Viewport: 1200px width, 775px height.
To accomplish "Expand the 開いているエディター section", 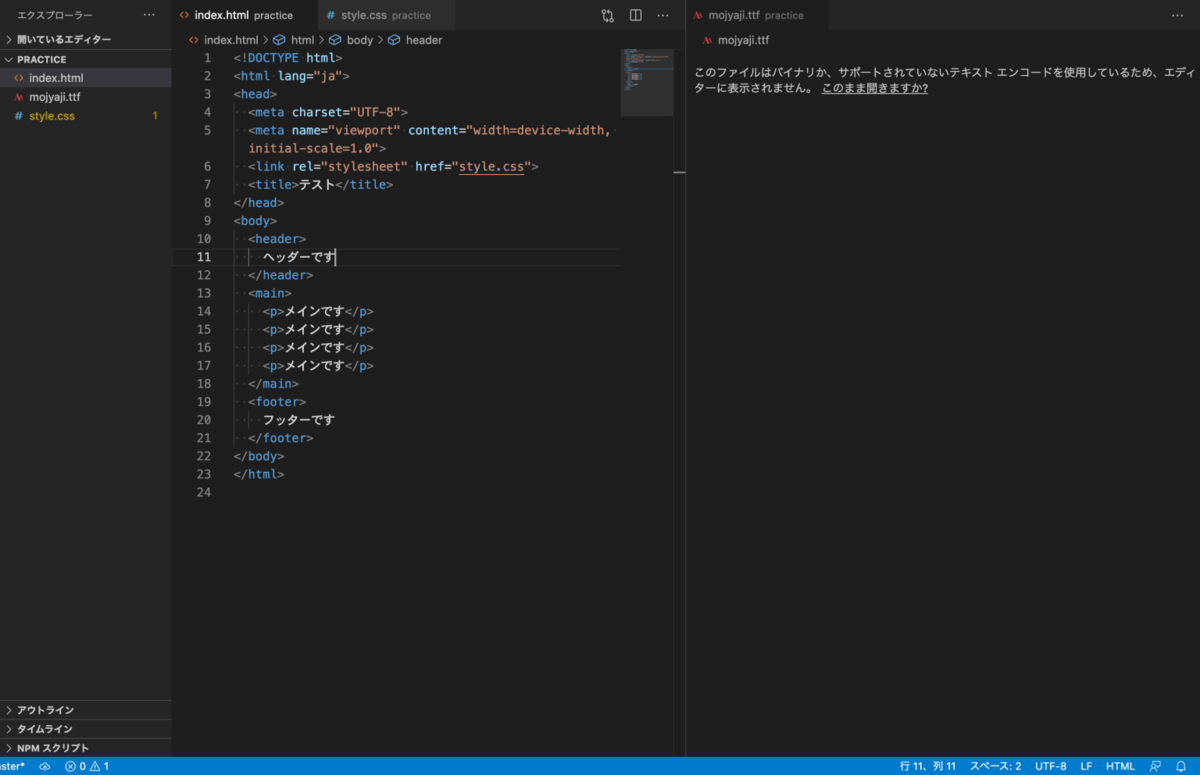I will pyautogui.click(x=86, y=39).
